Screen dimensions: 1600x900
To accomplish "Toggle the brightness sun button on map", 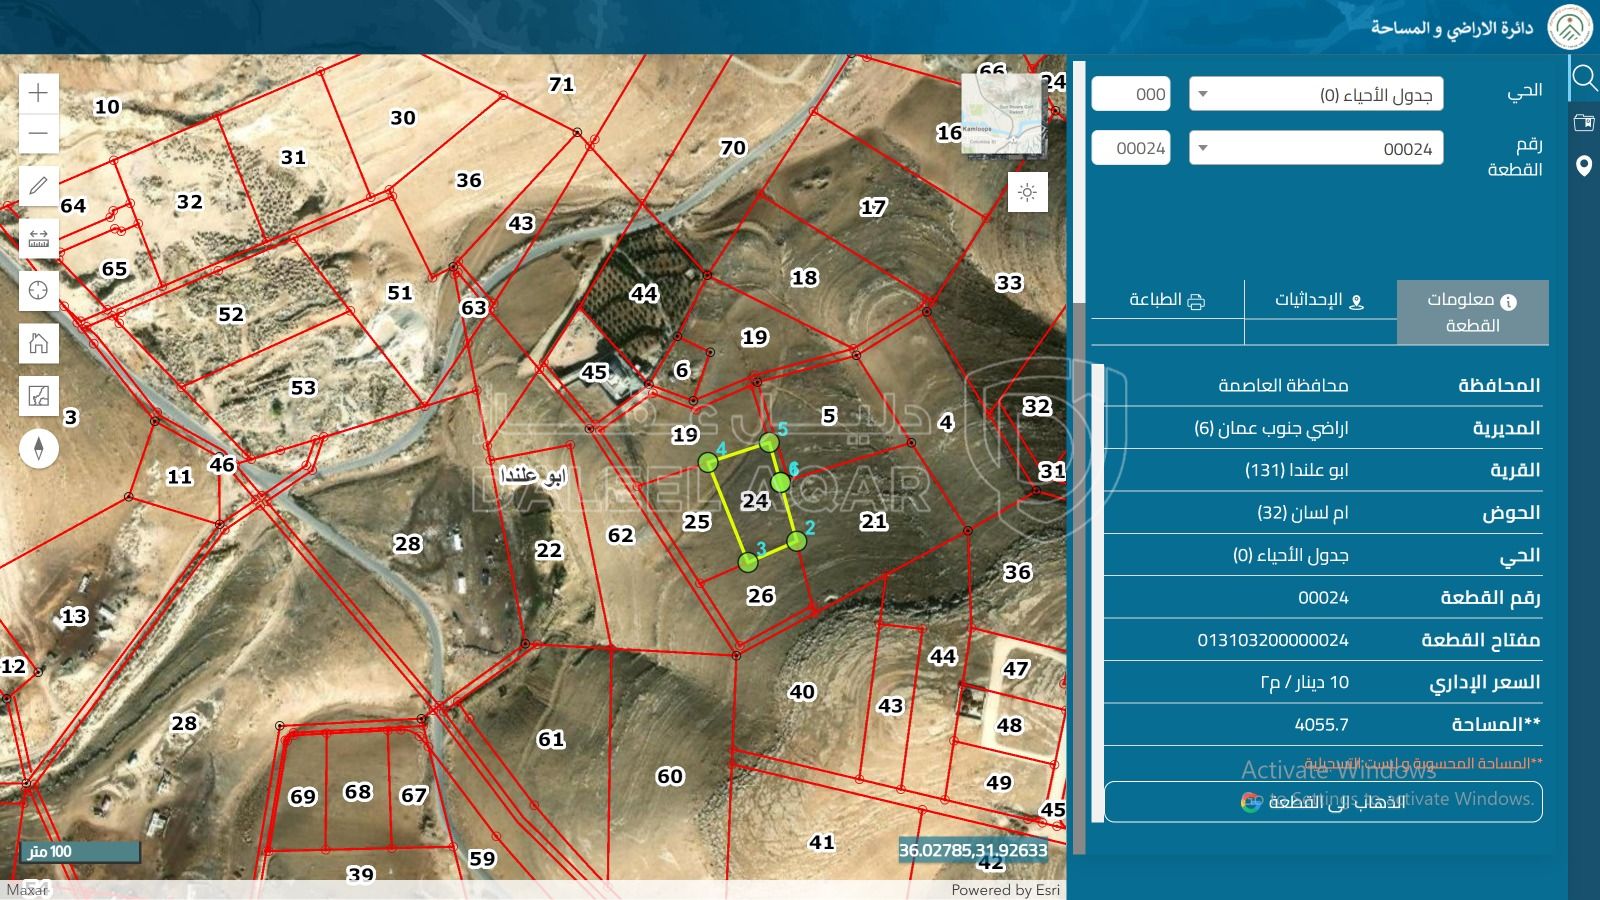I will click(1027, 192).
